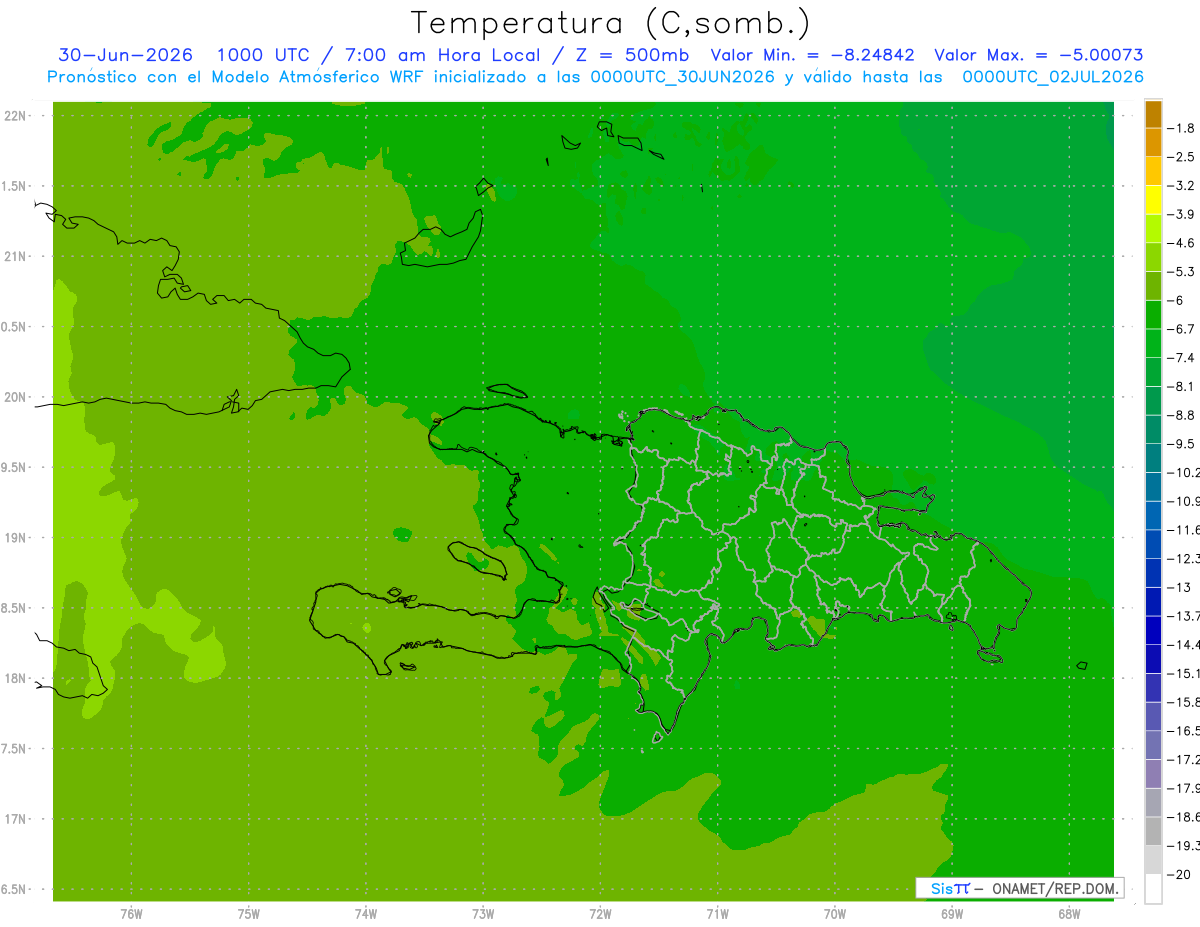Click the '69W' longitude label
This screenshot has width=1200, height=927.
pos(951,913)
